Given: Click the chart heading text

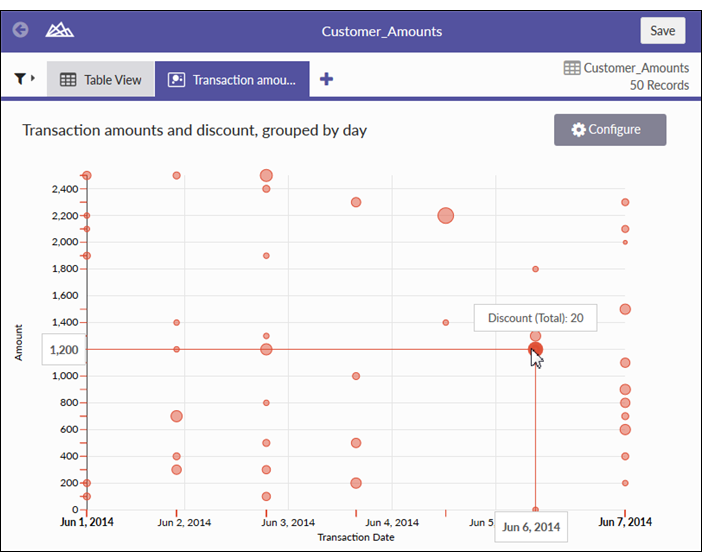Looking at the screenshot, I should [195, 130].
